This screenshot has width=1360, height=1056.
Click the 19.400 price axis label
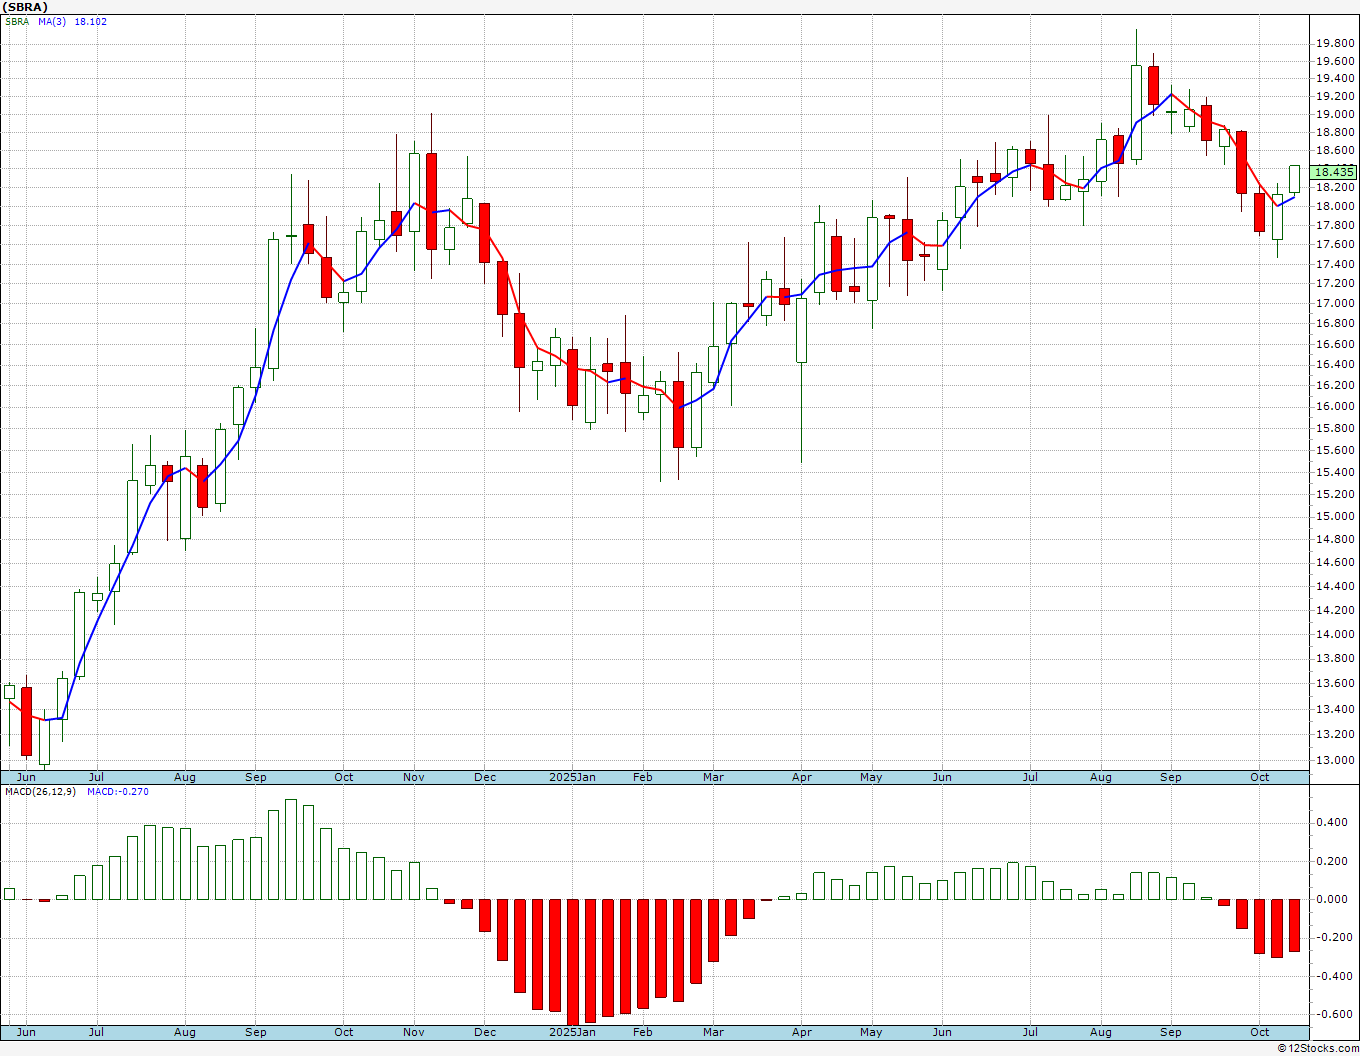pyautogui.click(x=1337, y=79)
